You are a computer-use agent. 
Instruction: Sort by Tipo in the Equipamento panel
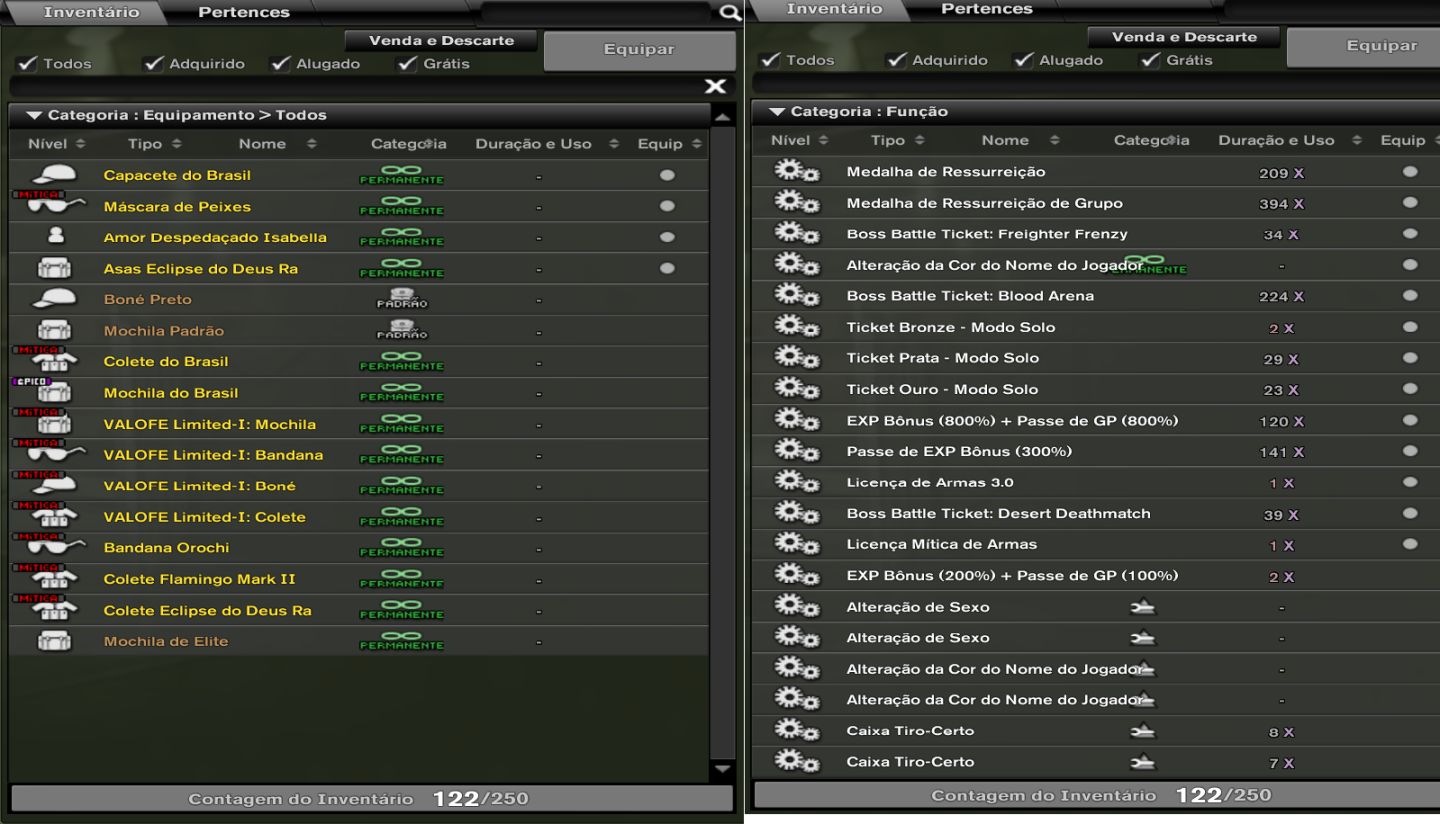(x=155, y=144)
